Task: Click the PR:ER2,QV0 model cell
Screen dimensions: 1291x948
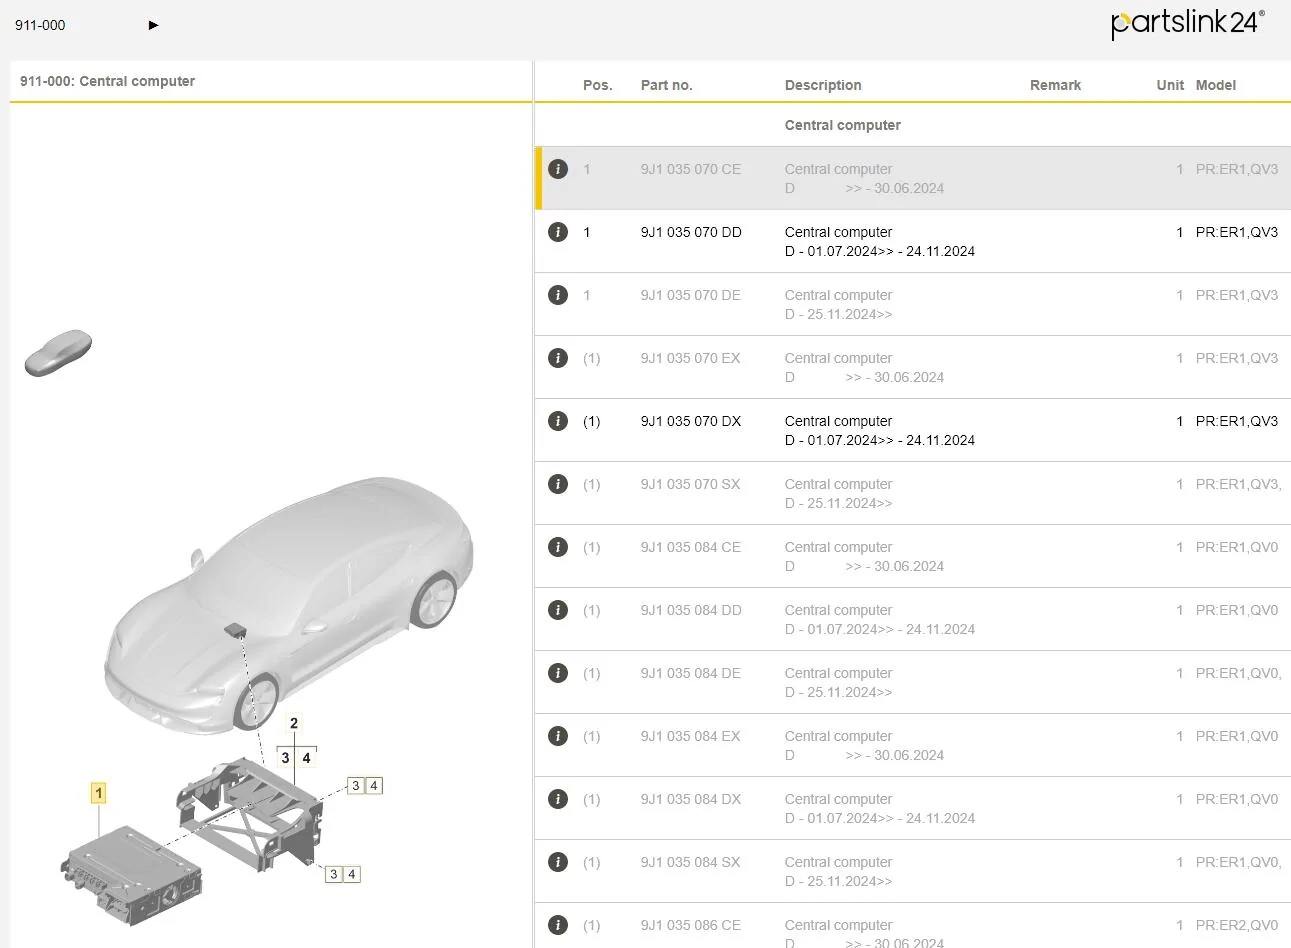Action: 1237,925
